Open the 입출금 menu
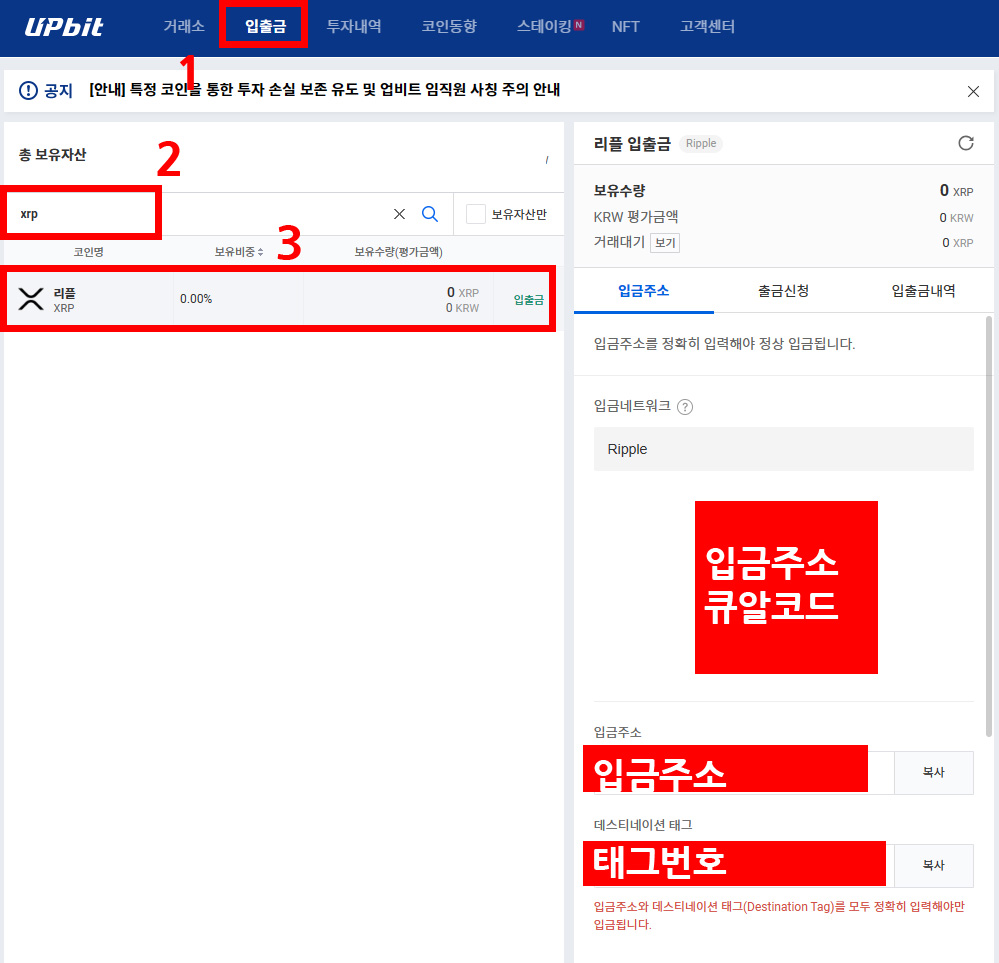Viewport: 999px width, 963px height. [266, 27]
